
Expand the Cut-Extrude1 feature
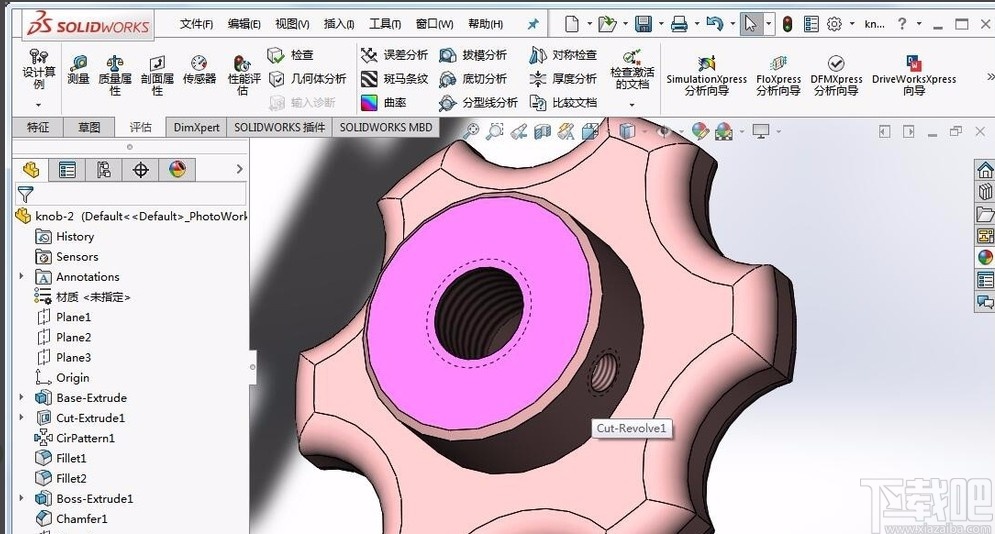(22, 418)
